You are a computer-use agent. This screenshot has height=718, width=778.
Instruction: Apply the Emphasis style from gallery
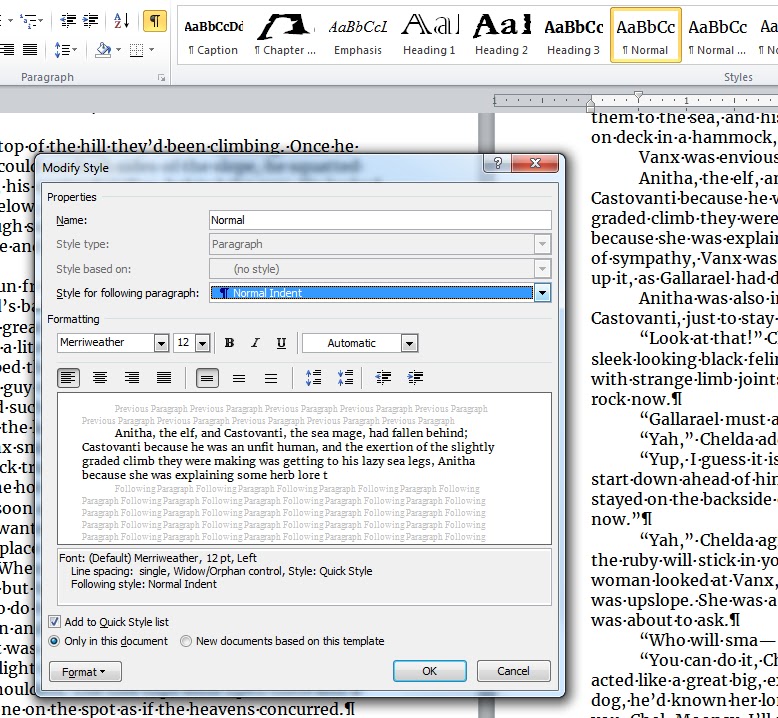click(357, 35)
